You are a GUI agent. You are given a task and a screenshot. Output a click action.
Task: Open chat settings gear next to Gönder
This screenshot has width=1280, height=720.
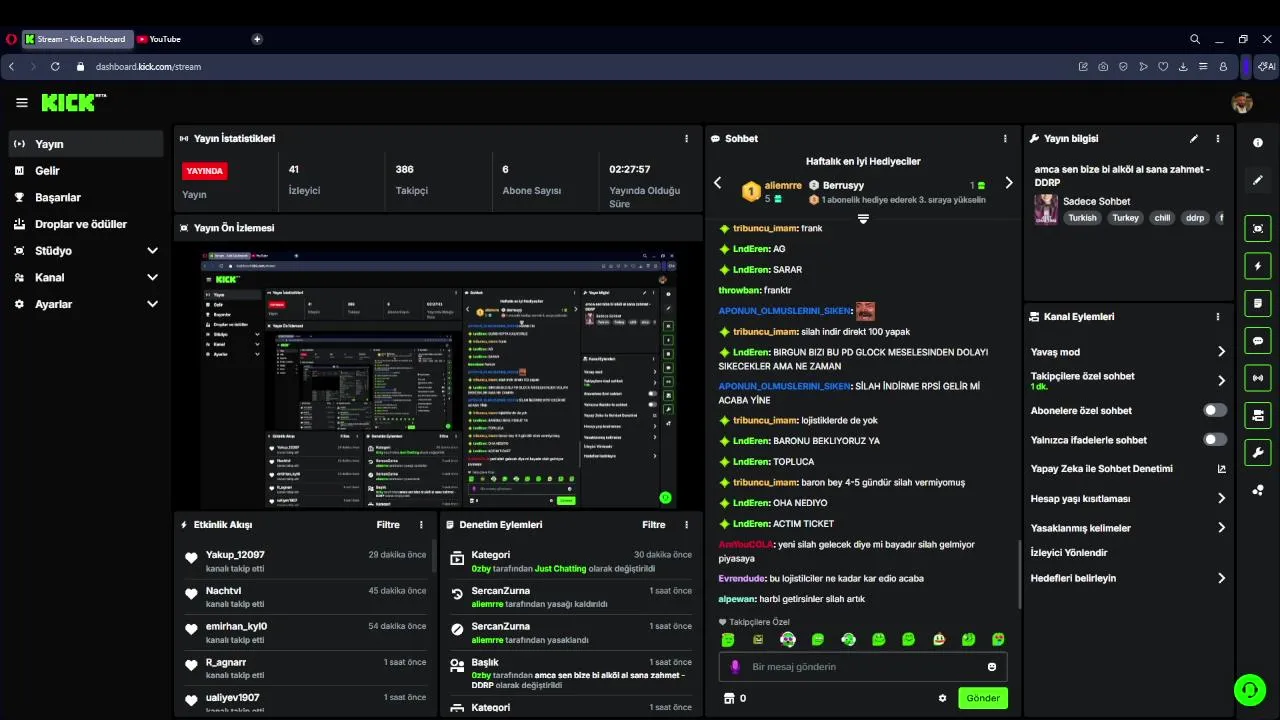[x=942, y=698]
